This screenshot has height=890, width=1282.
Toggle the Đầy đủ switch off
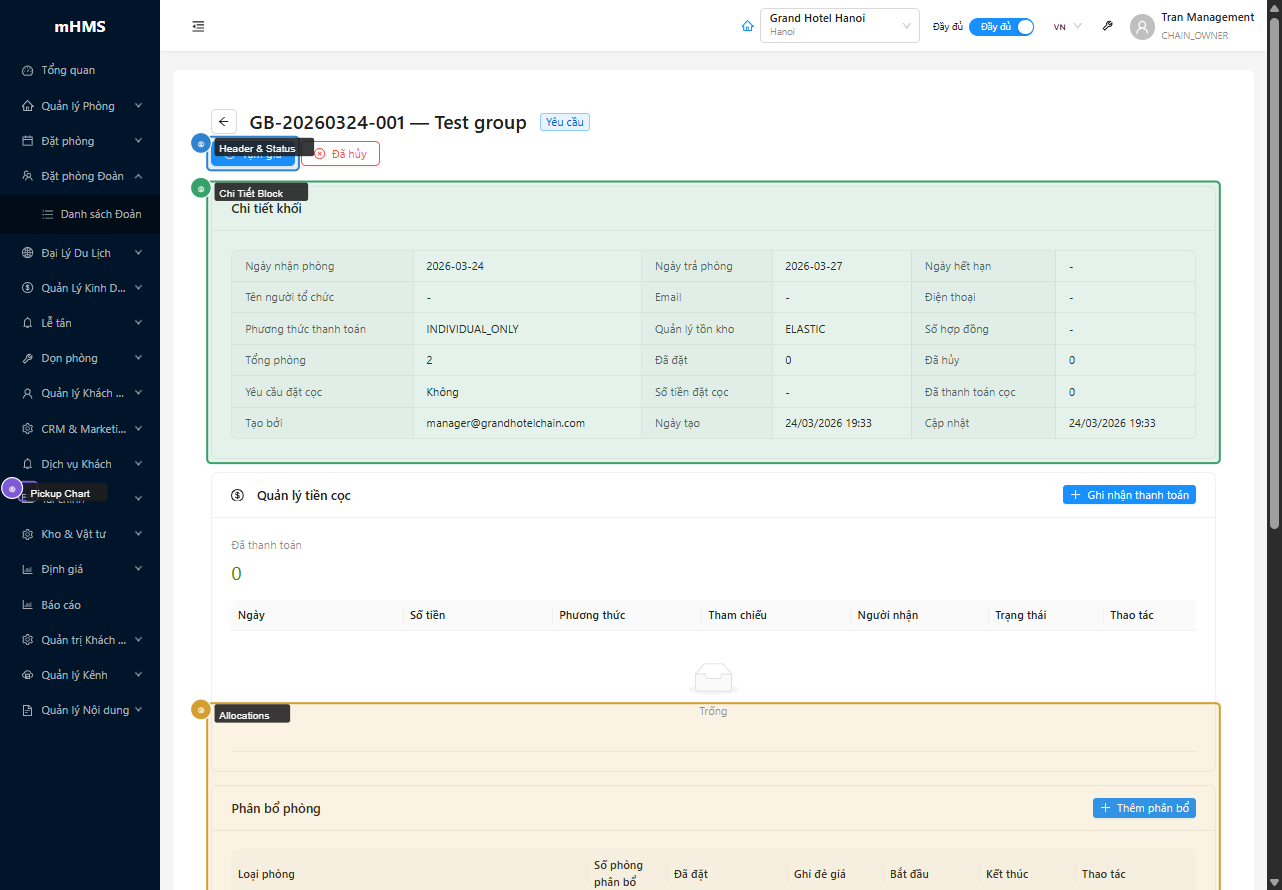coord(1001,27)
